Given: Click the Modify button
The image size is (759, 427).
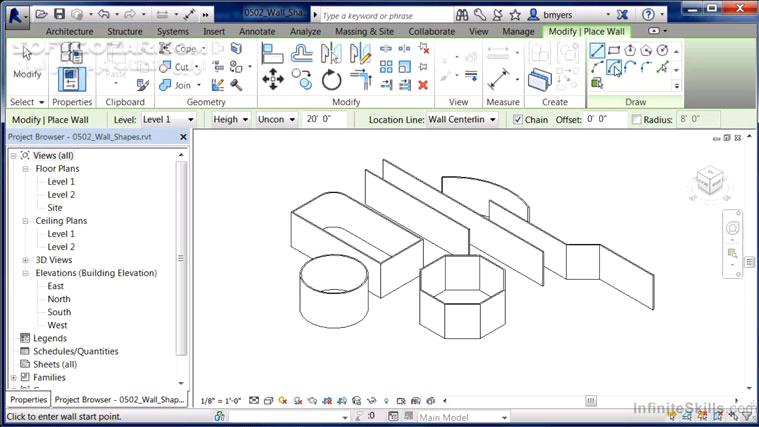Looking at the screenshot, I should 27,62.
